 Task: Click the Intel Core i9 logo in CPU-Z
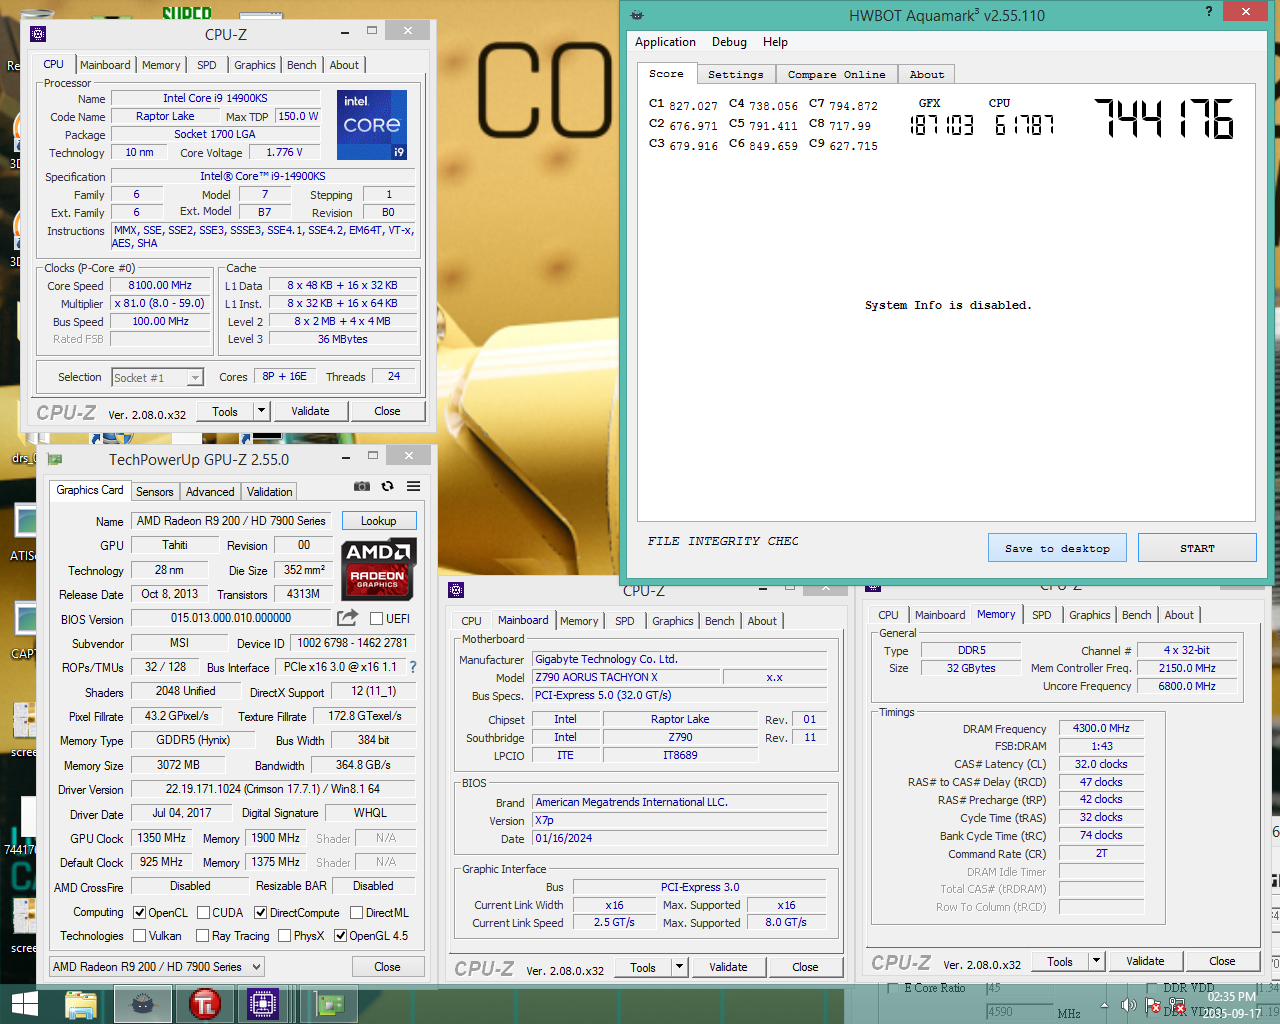coord(372,125)
